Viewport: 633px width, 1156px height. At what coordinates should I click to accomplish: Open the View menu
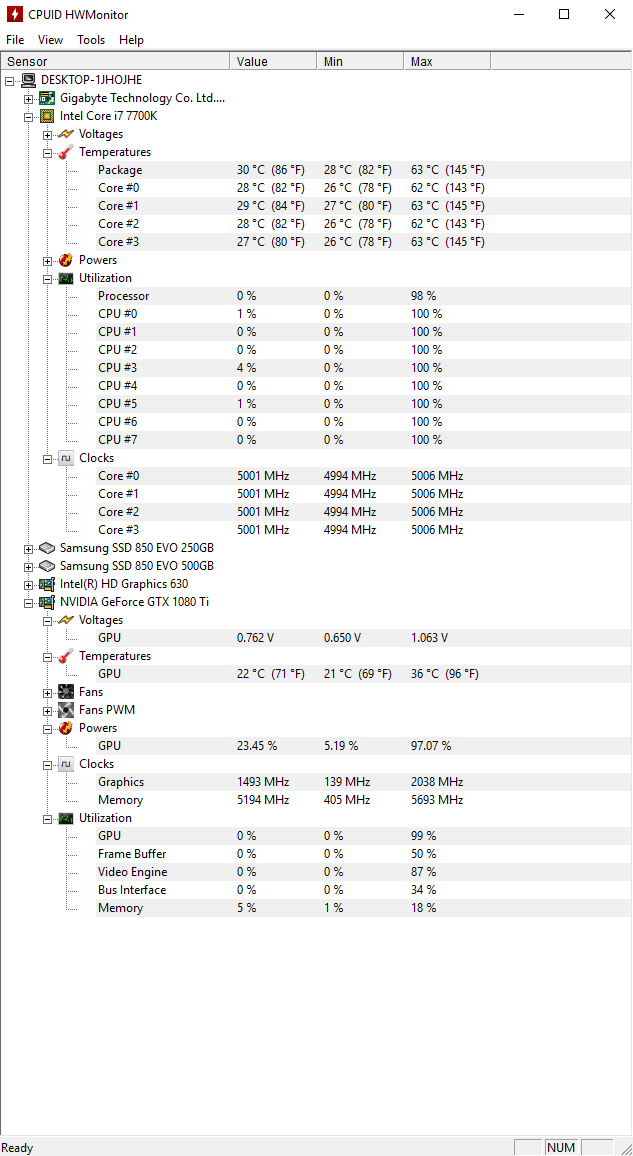(51, 40)
